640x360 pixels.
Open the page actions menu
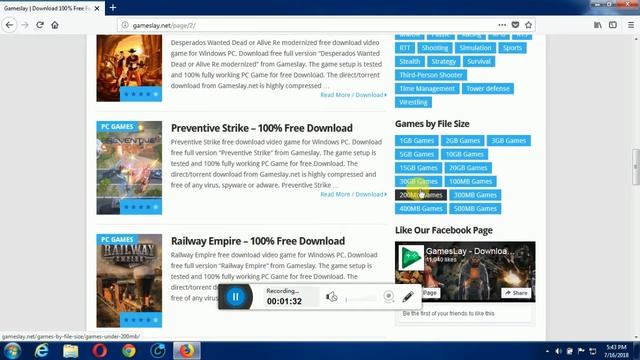point(502,25)
